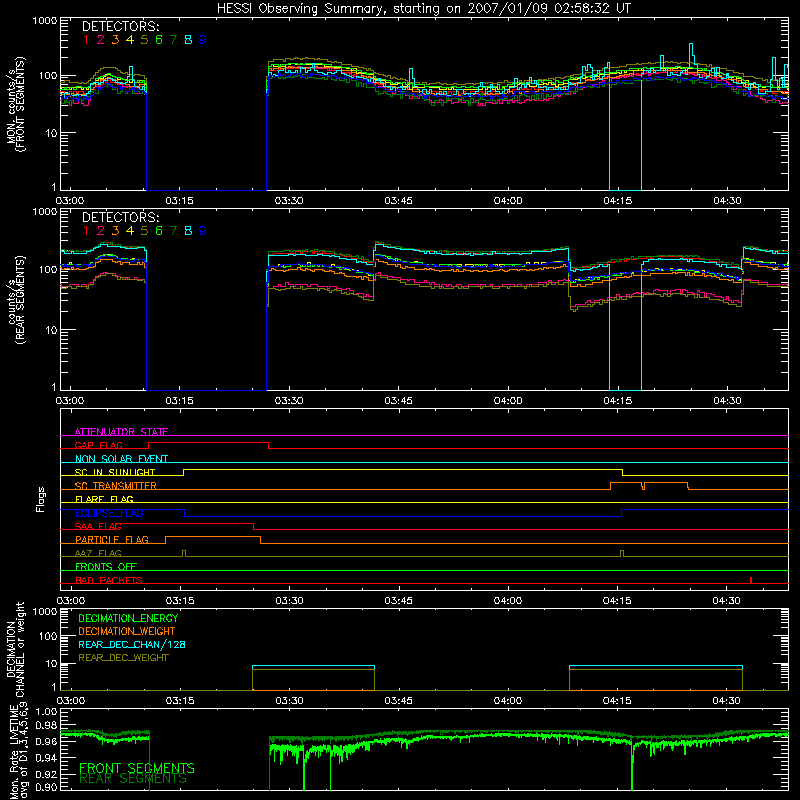Select blue detector 9 in front segments legend
This screenshot has width=800, height=800.
click(203, 40)
